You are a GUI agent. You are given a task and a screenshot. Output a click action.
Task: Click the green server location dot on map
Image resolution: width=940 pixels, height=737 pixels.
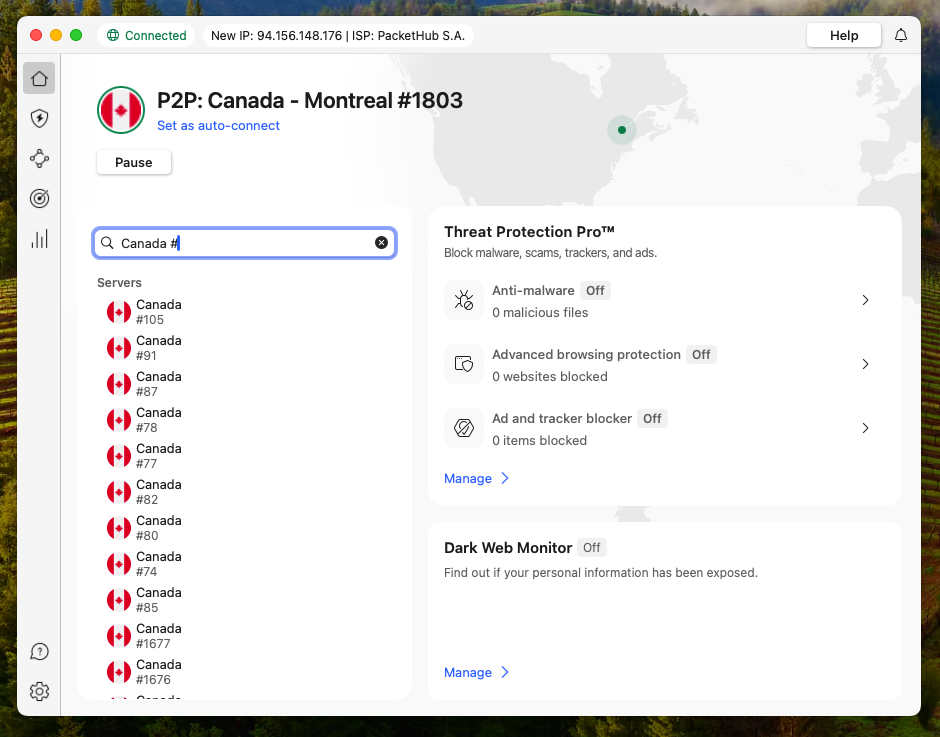click(622, 130)
